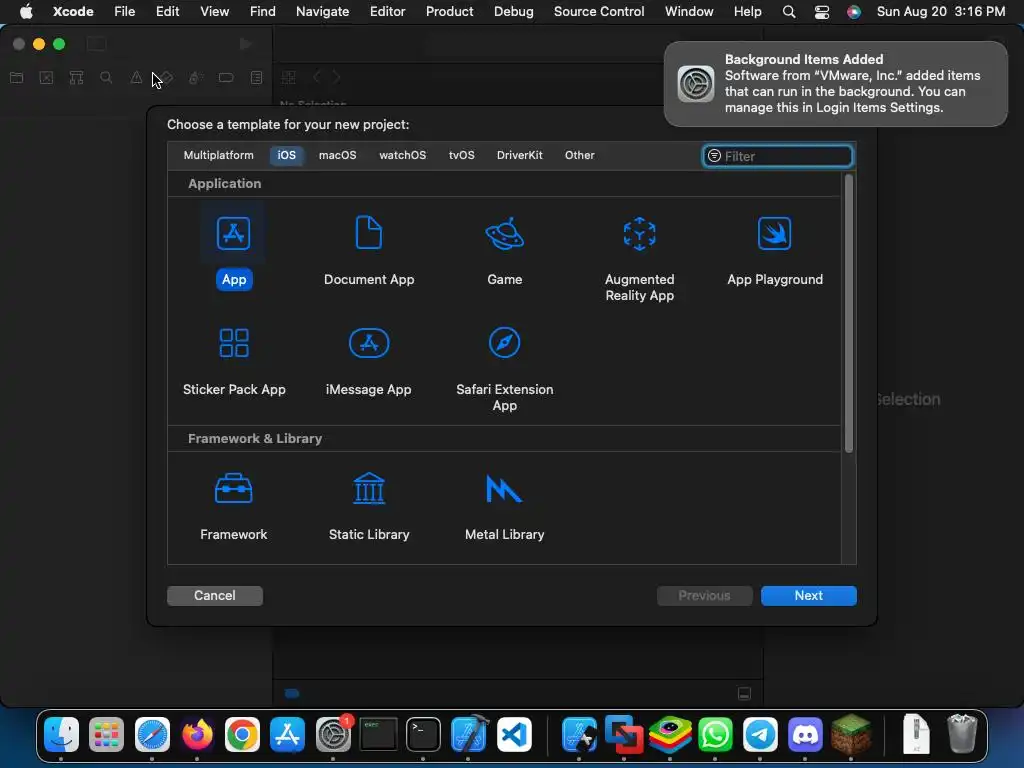Image resolution: width=1024 pixels, height=768 pixels.
Task: Open the Background Items Added notification
Action: 836,84
